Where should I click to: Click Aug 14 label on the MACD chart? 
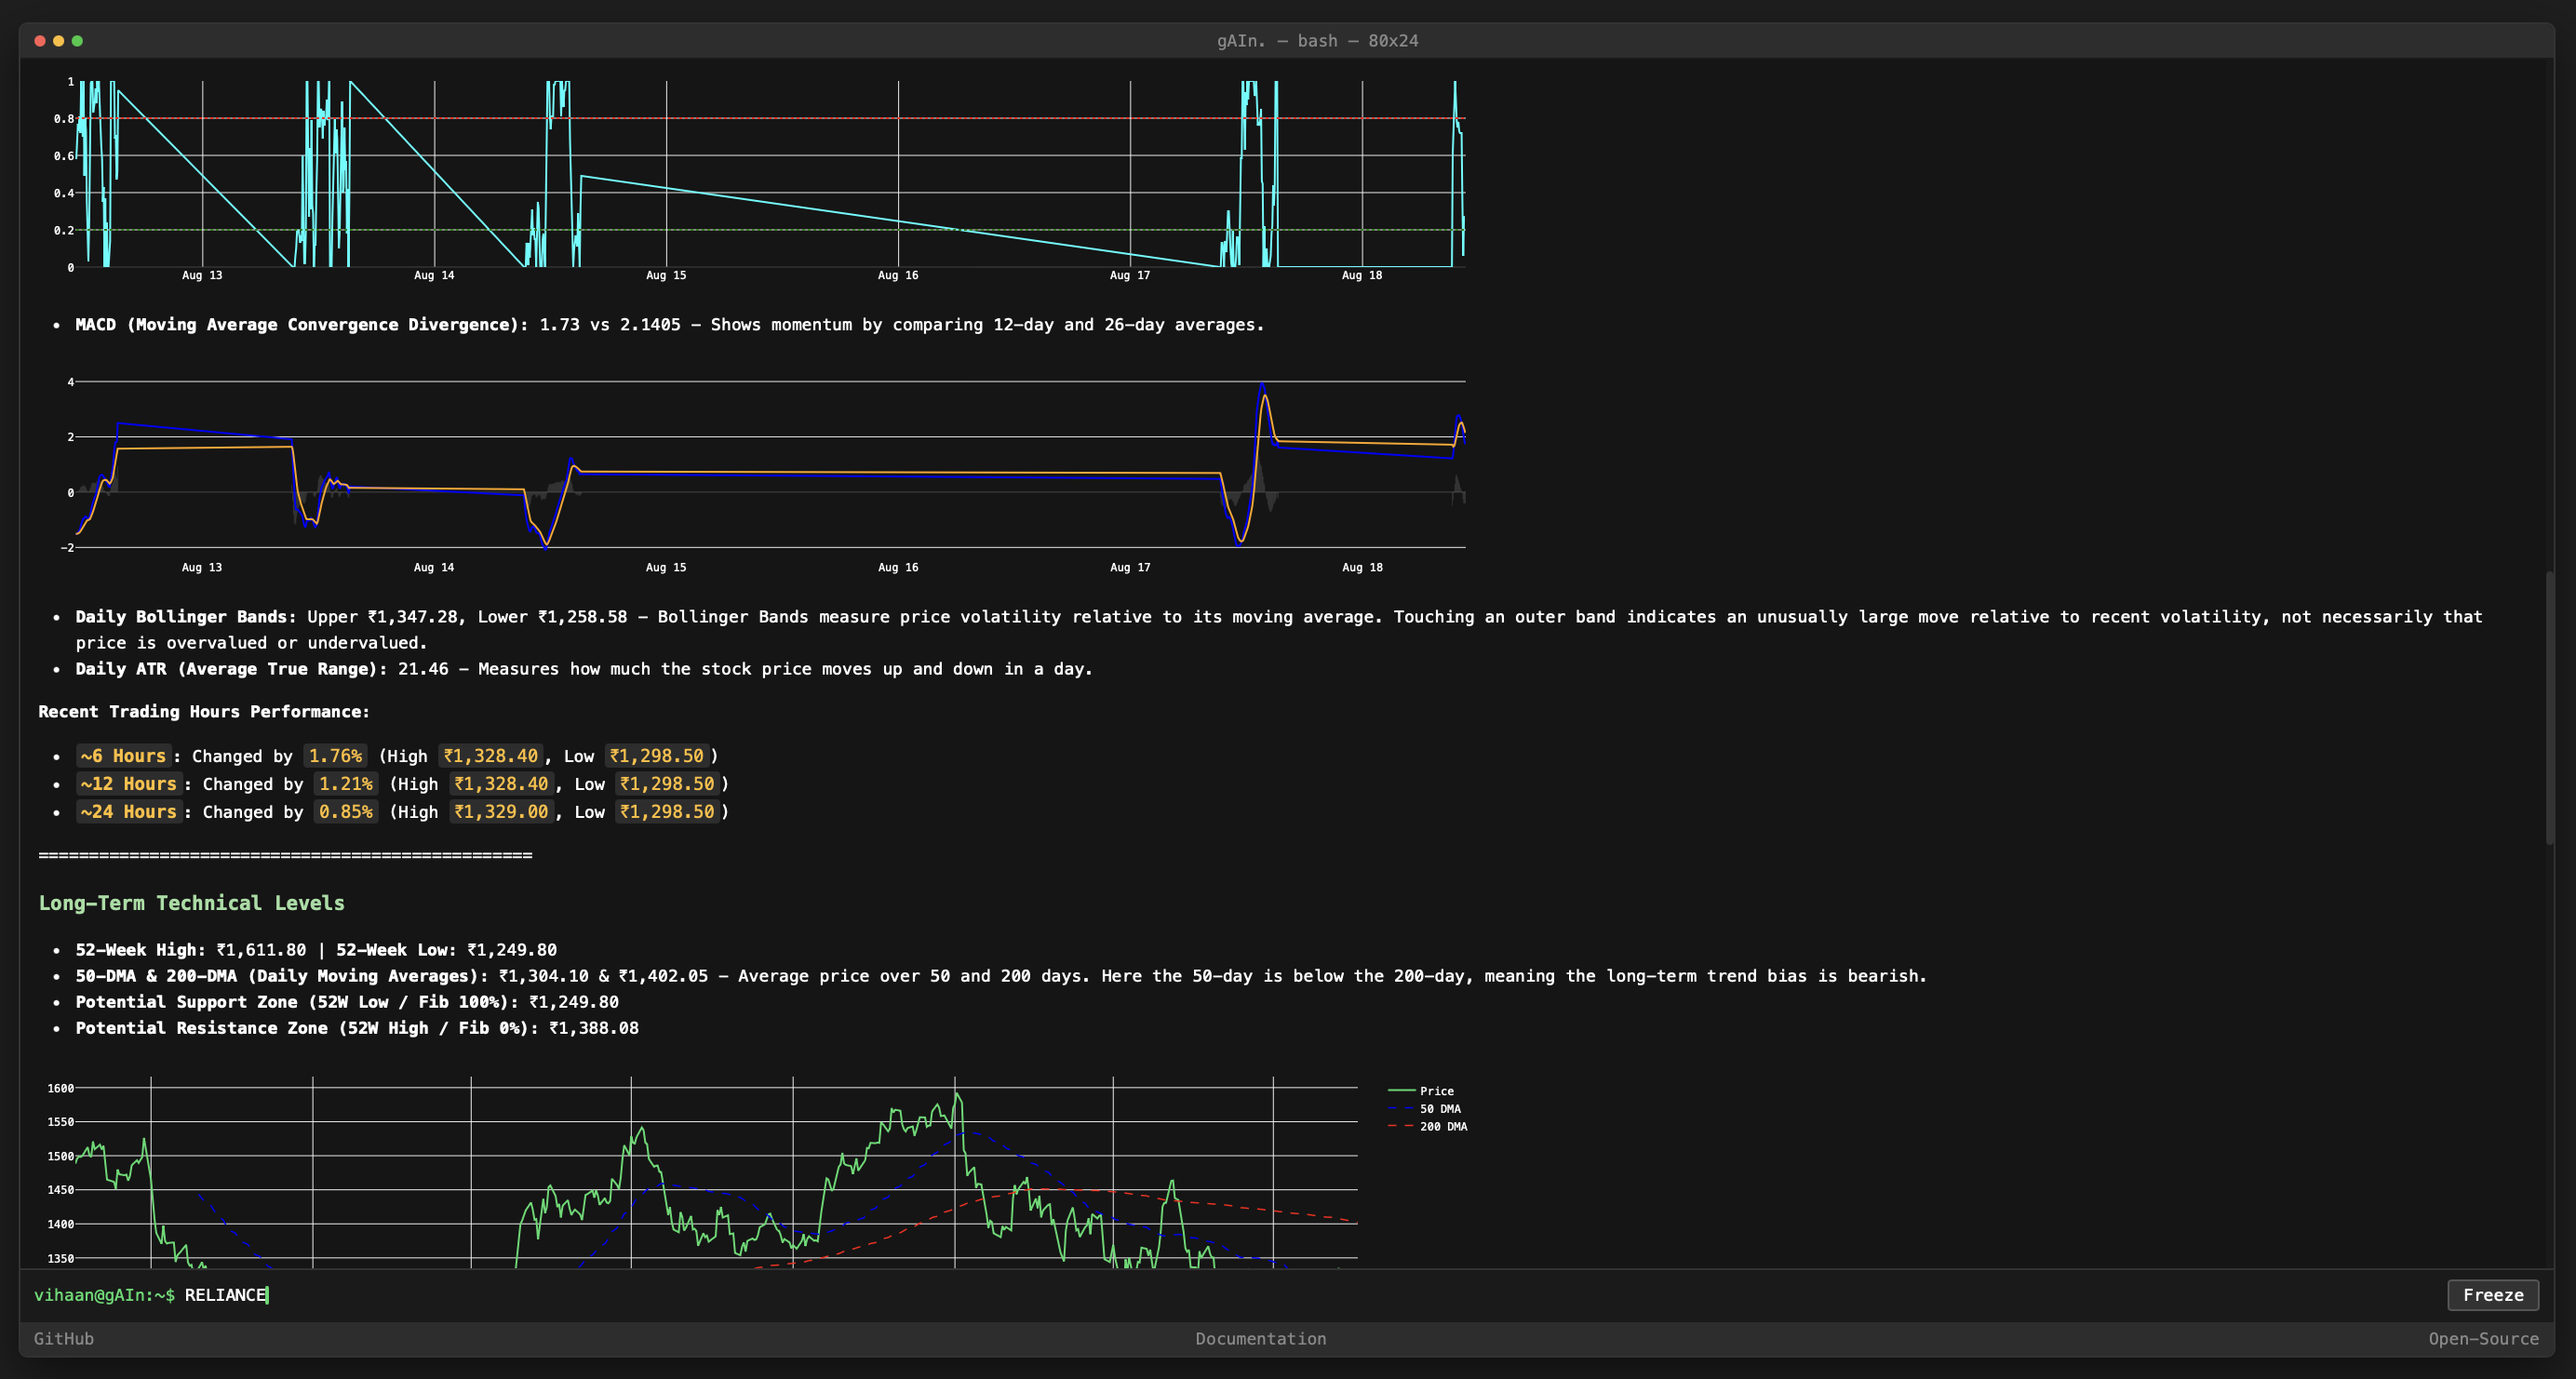pyautogui.click(x=434, y=567)
